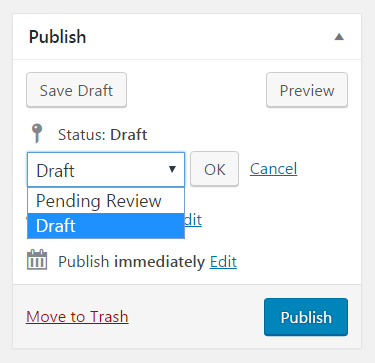The image size is (375, 363).
Task: Confirm the status with OK
Action: point(214,169)
